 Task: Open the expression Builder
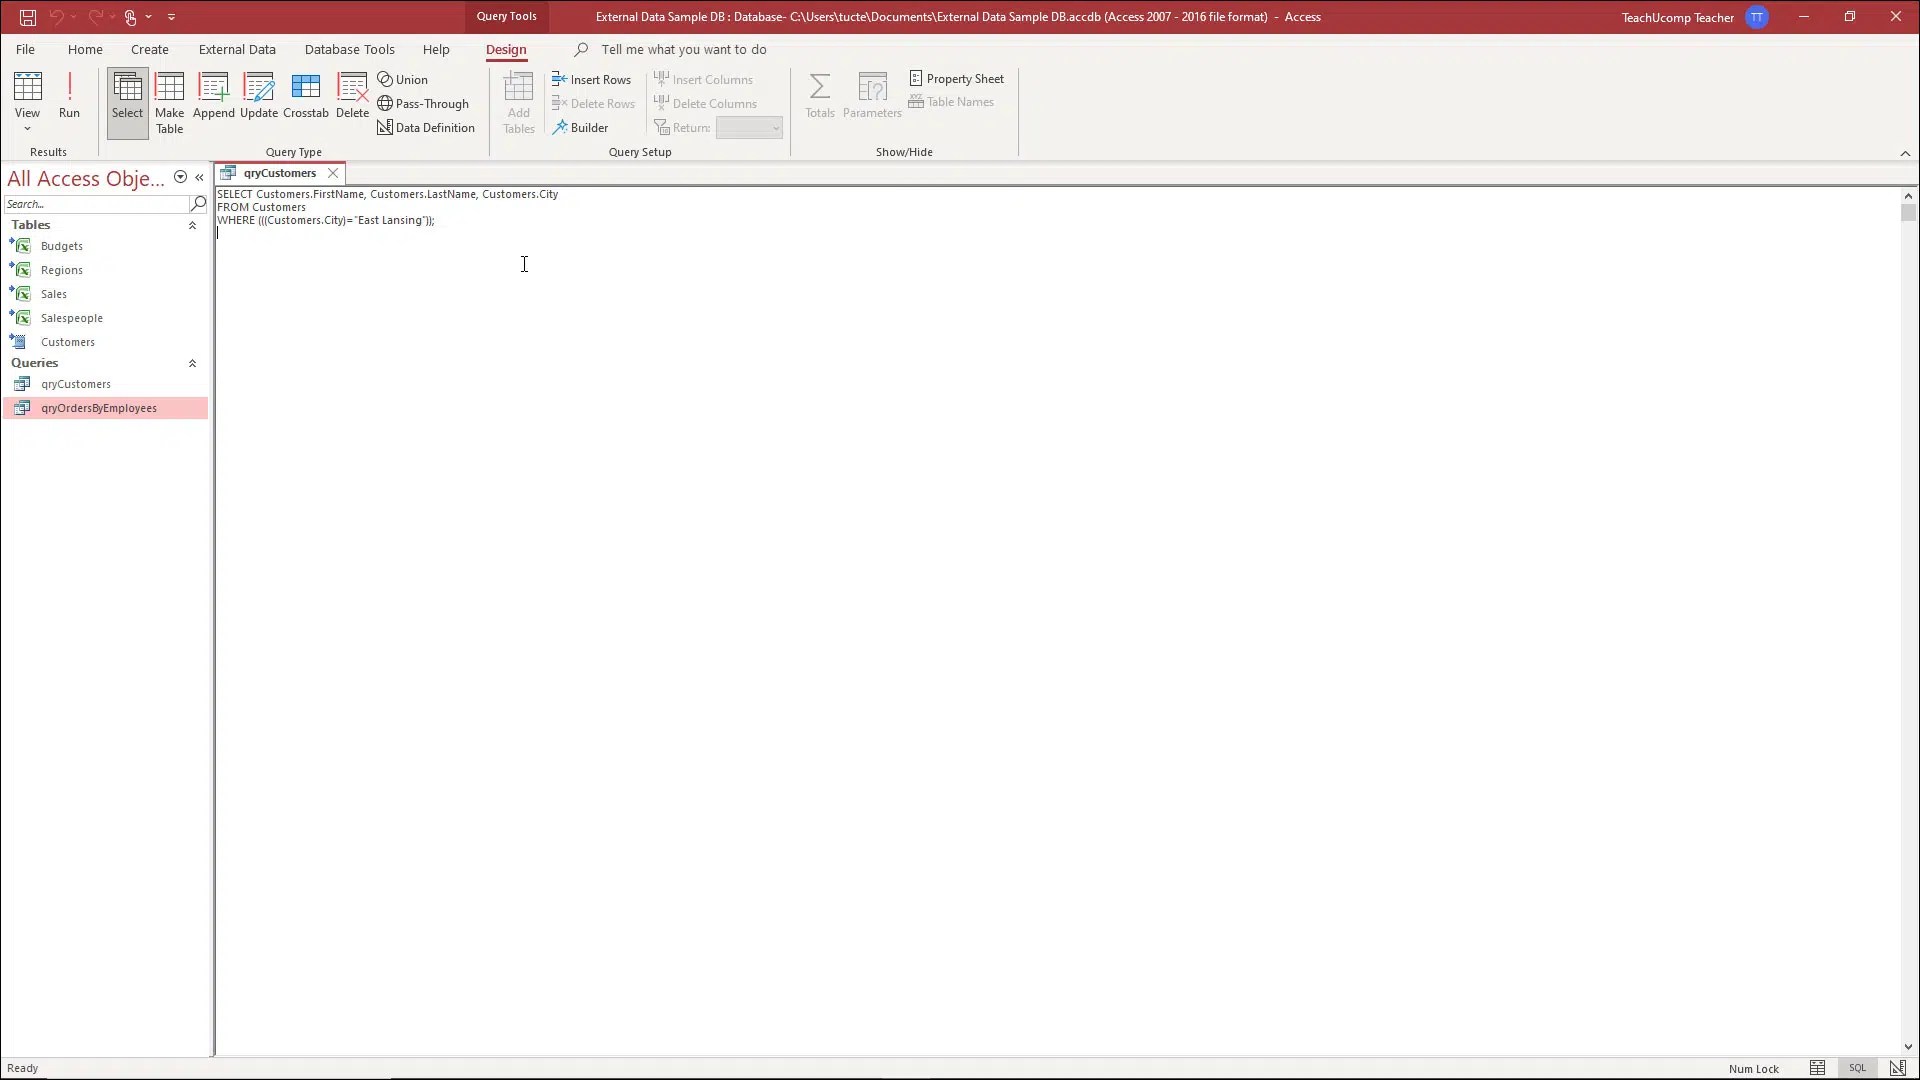(580, 128)
